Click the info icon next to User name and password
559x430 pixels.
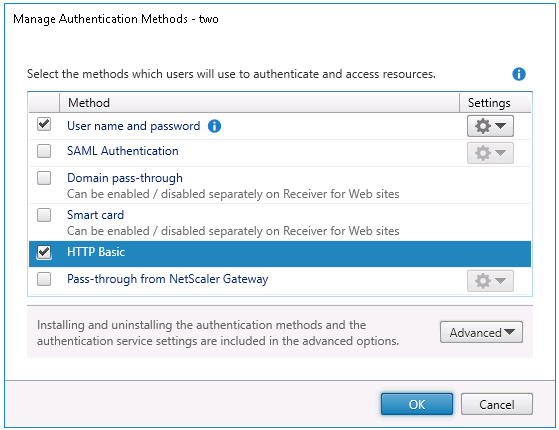pos(214,126)
